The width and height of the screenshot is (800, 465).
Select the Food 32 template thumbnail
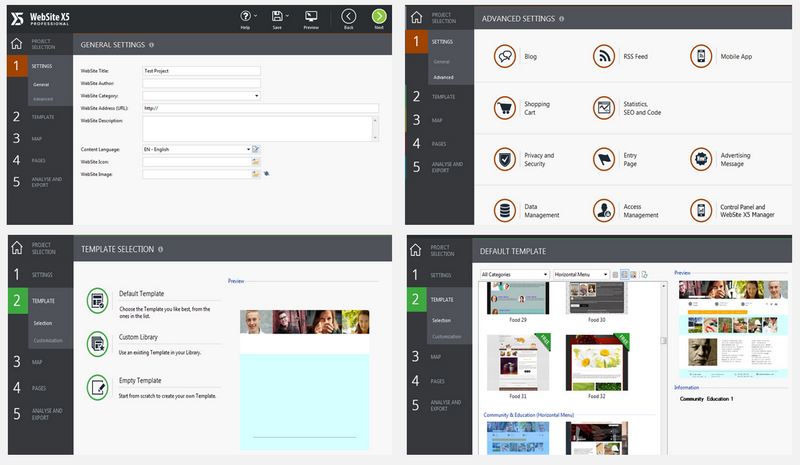point(597,363)
